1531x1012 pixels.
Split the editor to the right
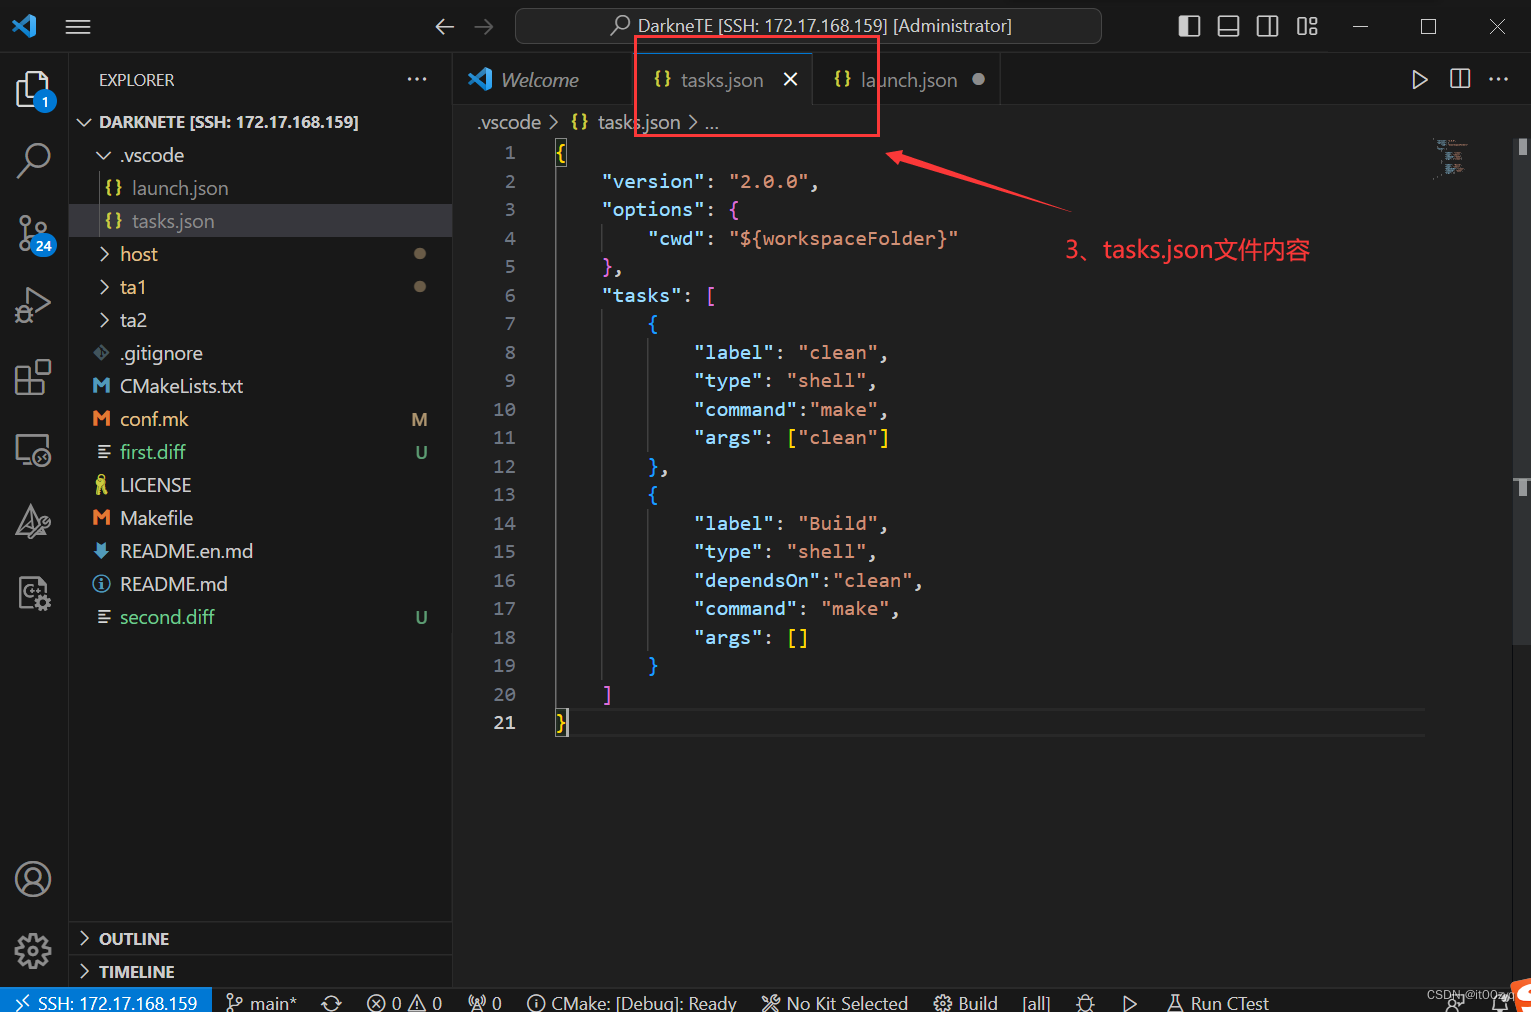coord(1460,79)
